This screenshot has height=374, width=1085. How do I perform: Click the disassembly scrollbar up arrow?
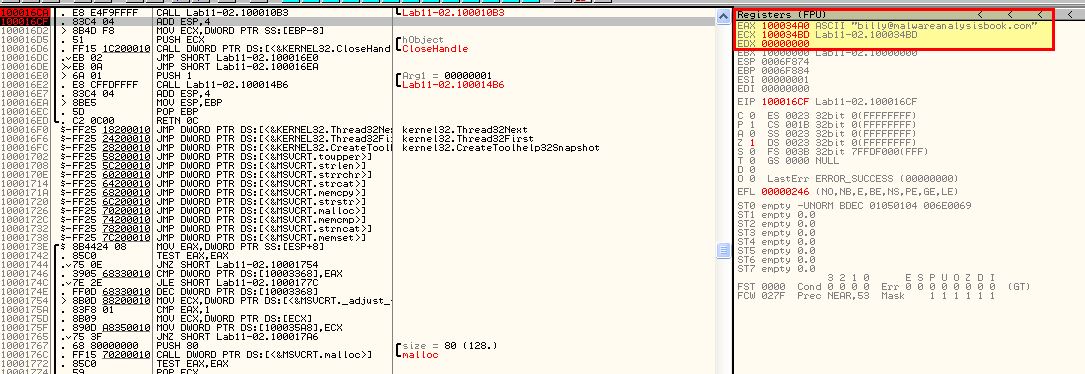tap(723, 16)
